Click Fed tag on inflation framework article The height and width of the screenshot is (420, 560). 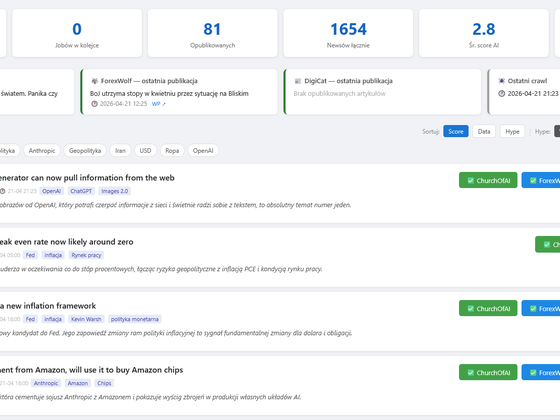30,319
